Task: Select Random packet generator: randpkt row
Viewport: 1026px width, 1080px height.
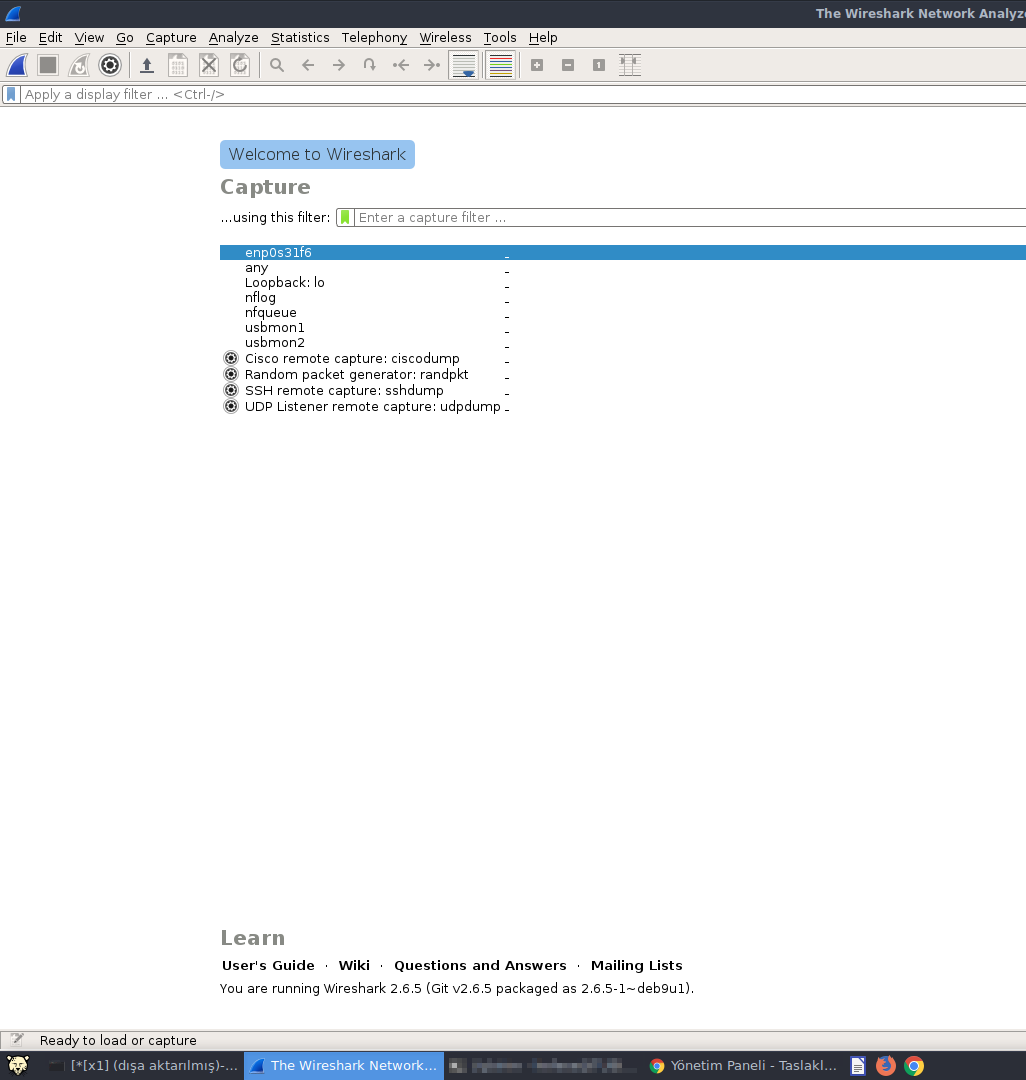Action: tap(623, 374)
